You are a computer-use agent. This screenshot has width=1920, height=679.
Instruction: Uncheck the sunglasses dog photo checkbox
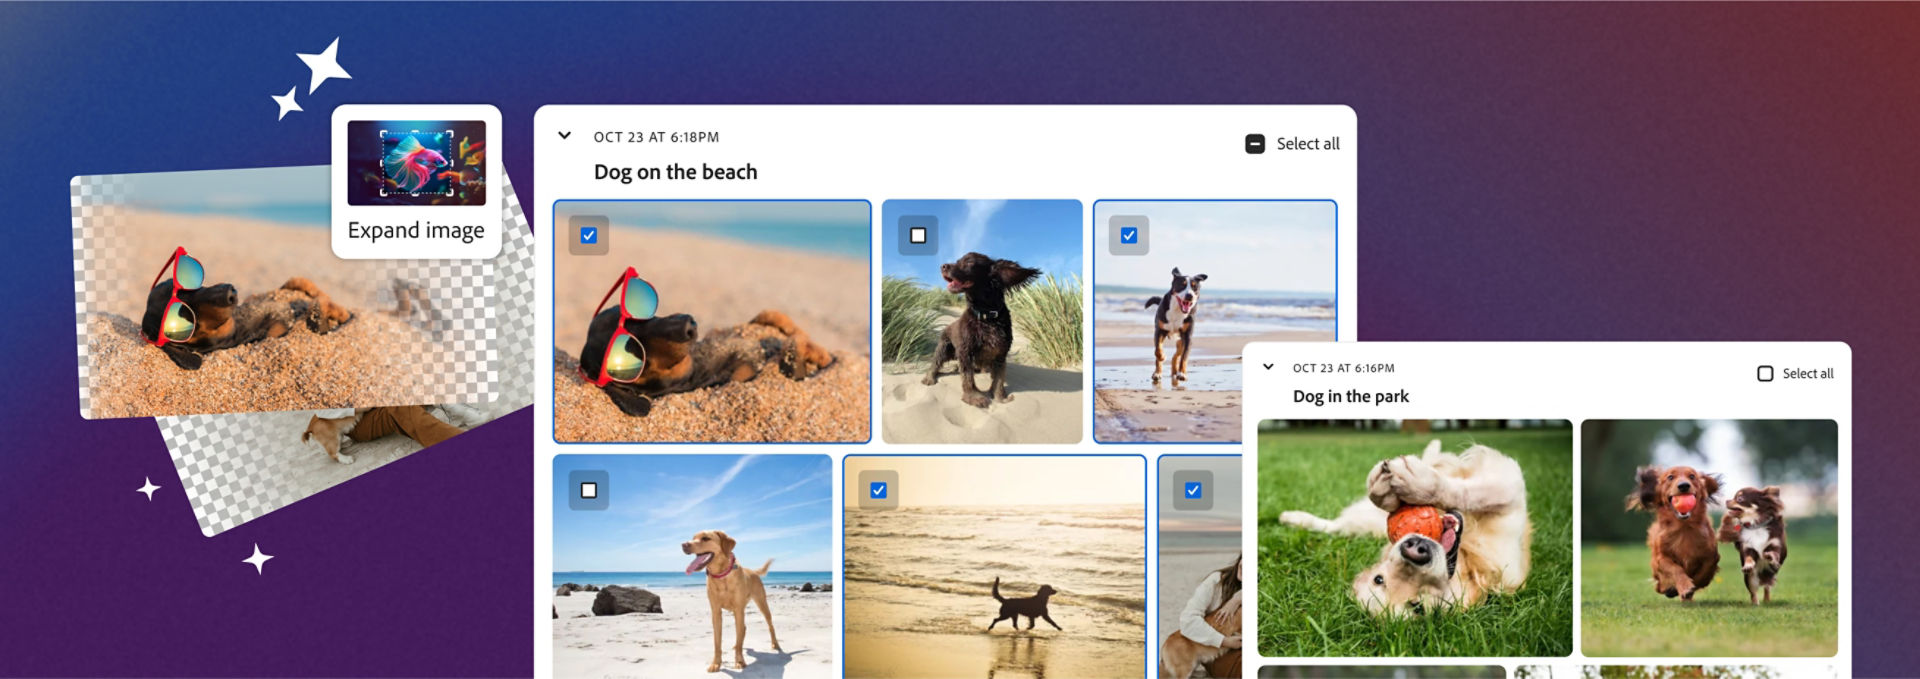[x=589, y=236]
